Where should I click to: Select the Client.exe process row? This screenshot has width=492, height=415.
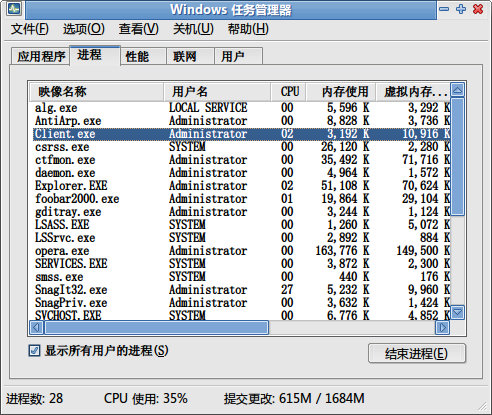(x=241, y=134)
